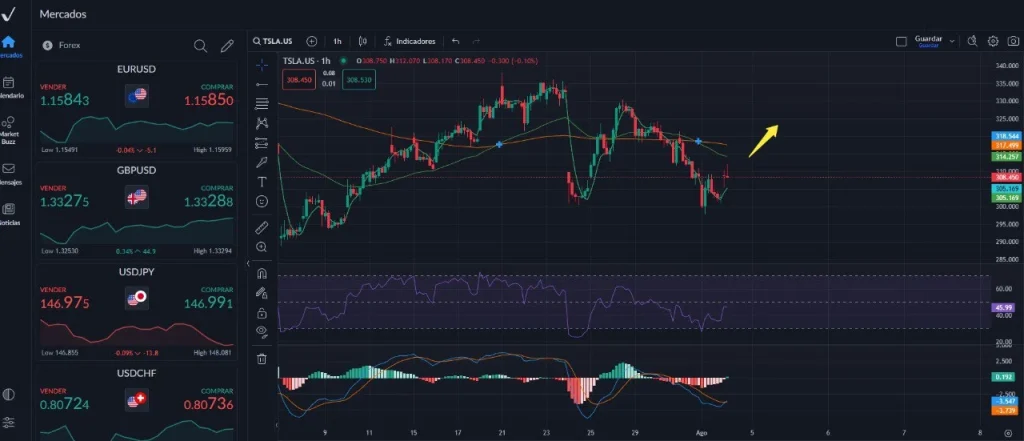This screenshot has width=1024, height=441.
Task: Open the Mercados home sidebar icon
Action: 8,43
